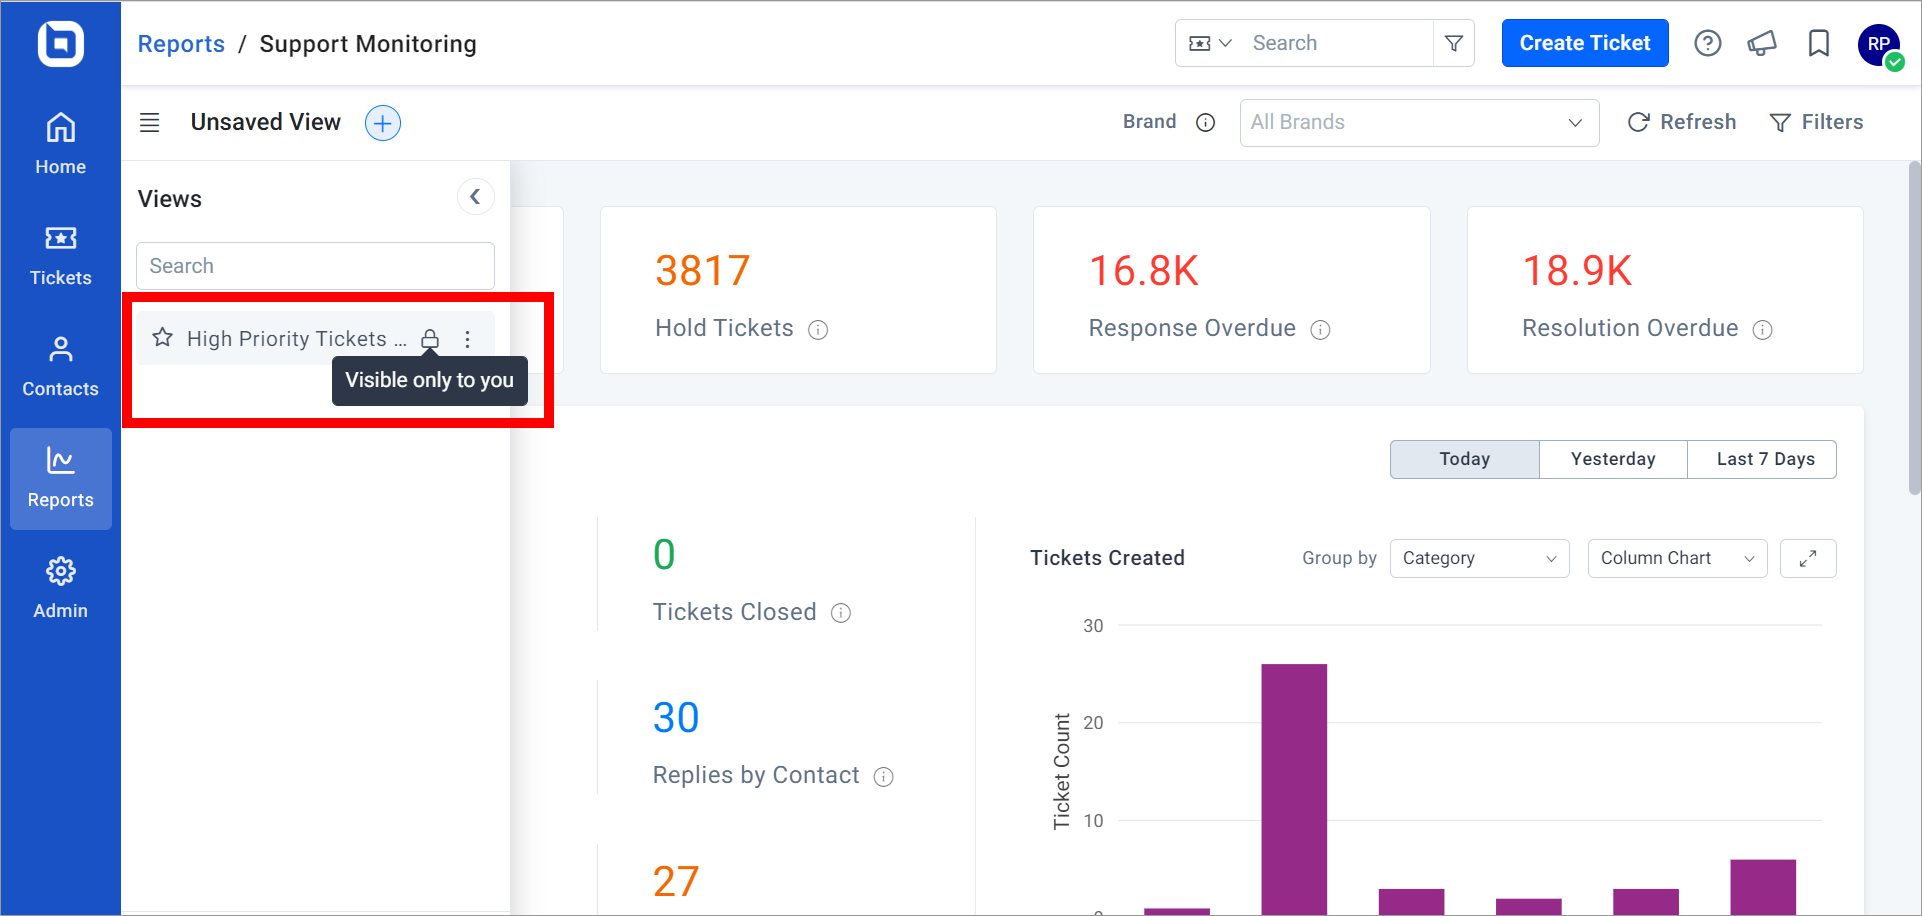Toggle the hamburger views menu icon
The image size is (1922, 916).
tap(149, 122)
